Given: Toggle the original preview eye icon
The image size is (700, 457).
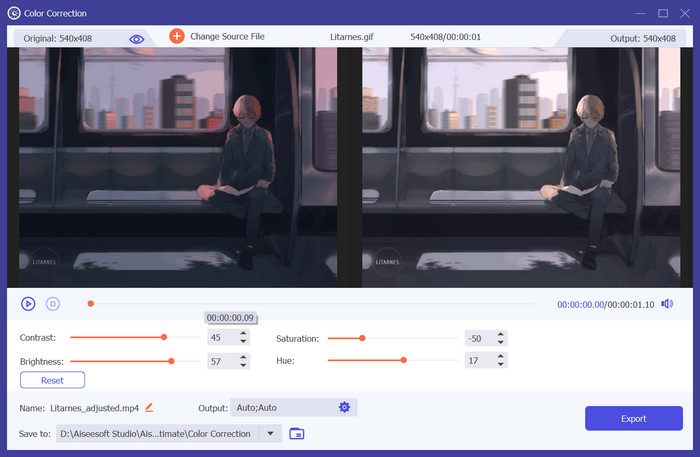Looking at the screenshot, I should 137,39.
